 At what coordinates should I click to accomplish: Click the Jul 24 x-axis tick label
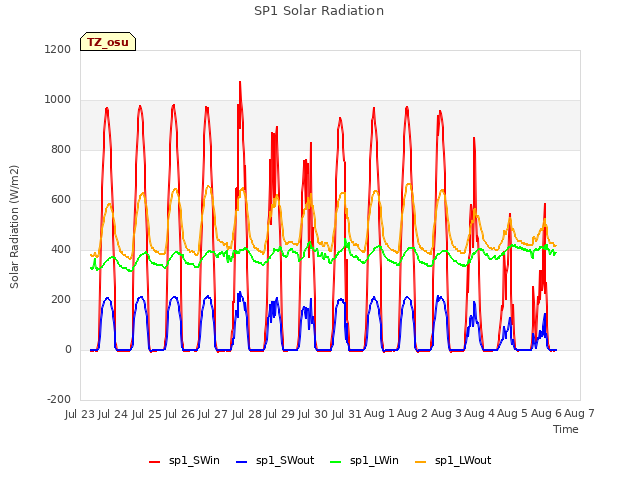113,414
